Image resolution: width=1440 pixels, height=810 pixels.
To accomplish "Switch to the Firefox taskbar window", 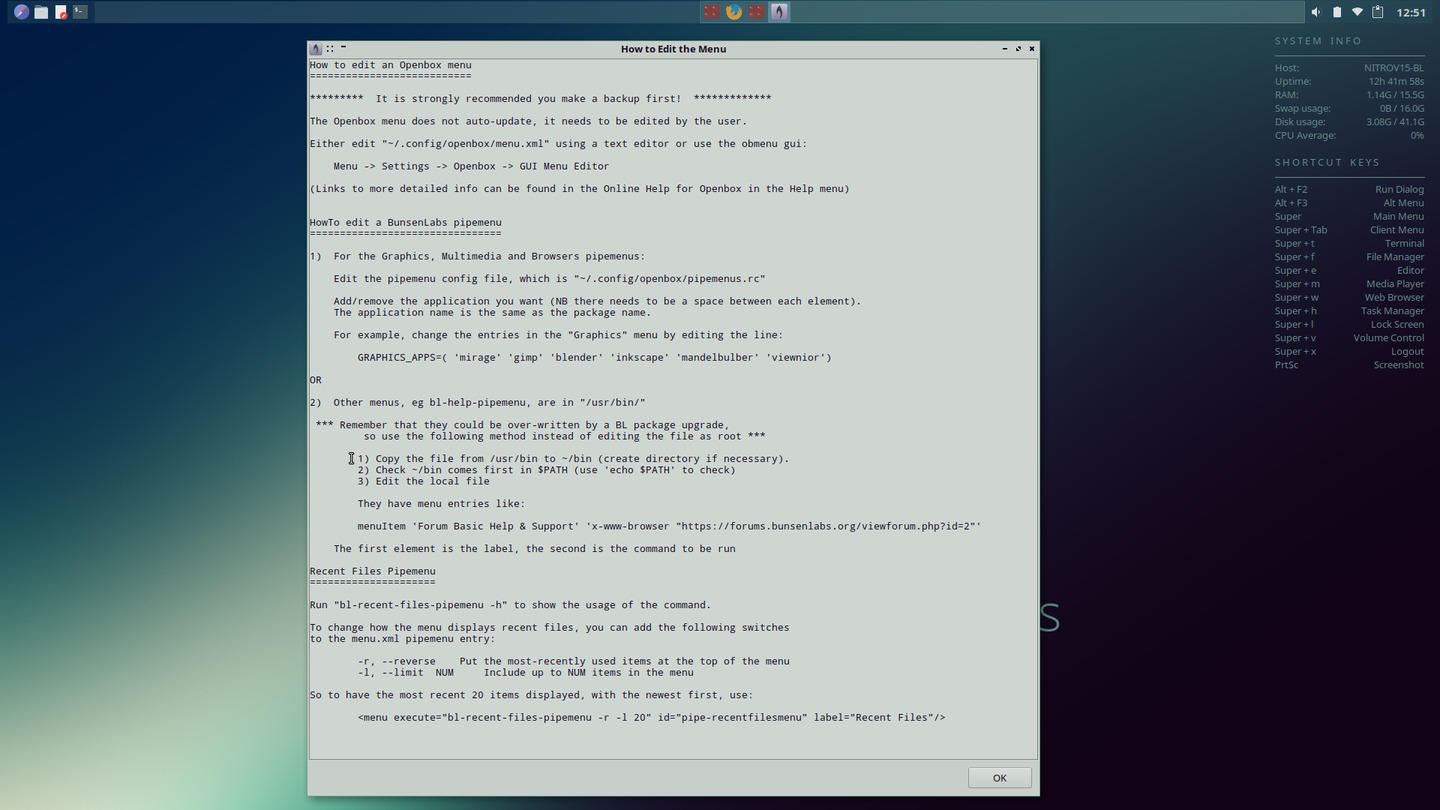I will pos(734,12).
